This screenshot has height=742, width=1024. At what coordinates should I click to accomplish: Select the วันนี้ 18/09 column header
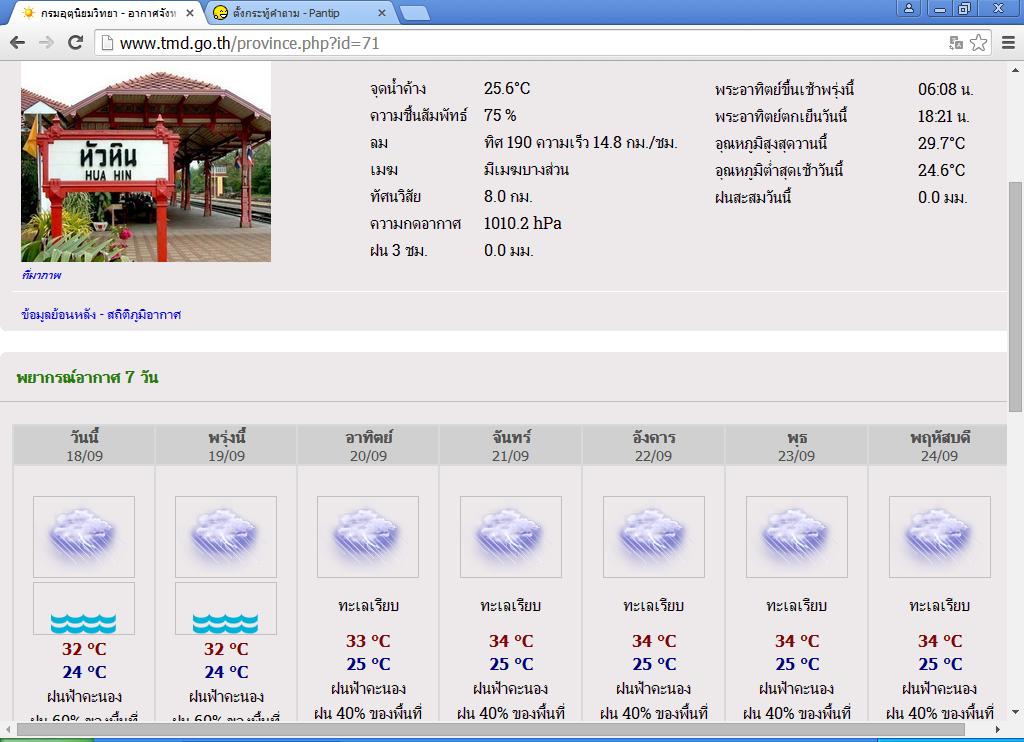pos(84,445)
